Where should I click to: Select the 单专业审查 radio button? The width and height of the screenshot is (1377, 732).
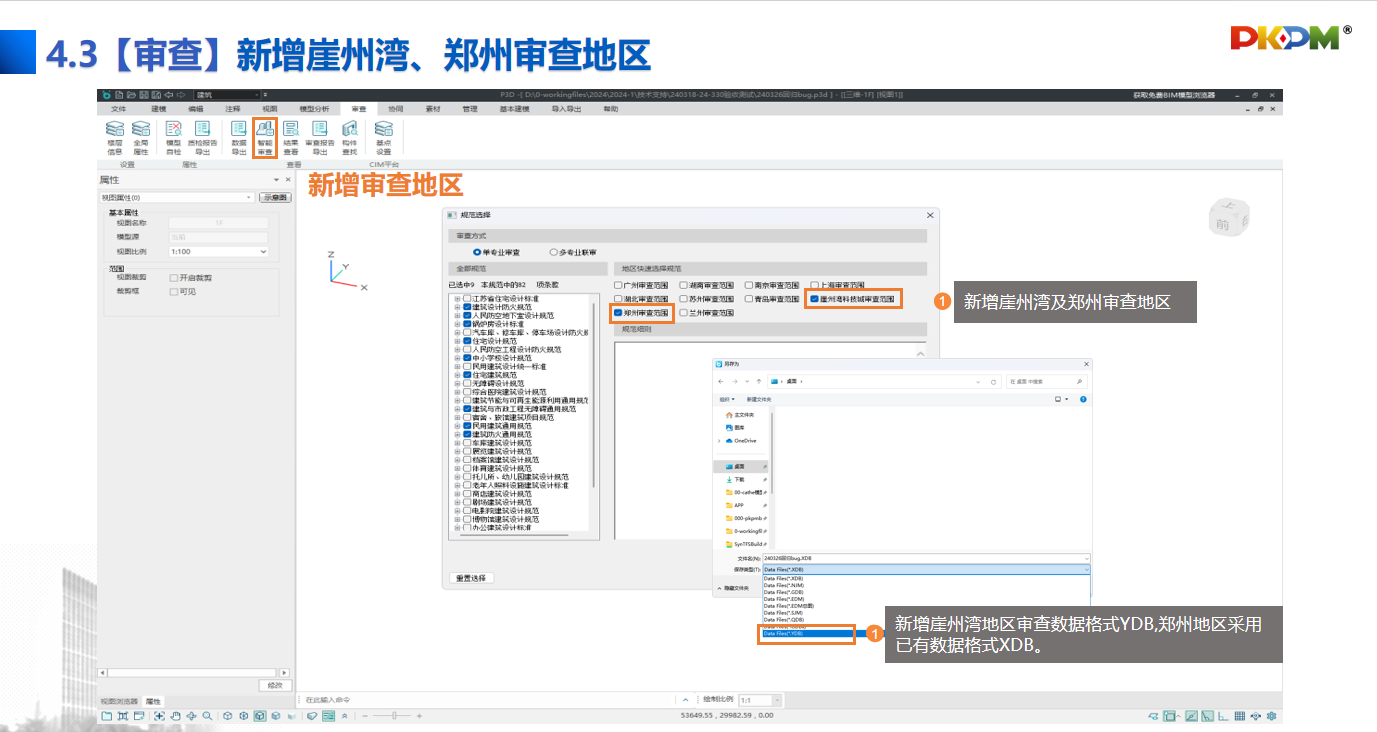(x=477, y=252)
